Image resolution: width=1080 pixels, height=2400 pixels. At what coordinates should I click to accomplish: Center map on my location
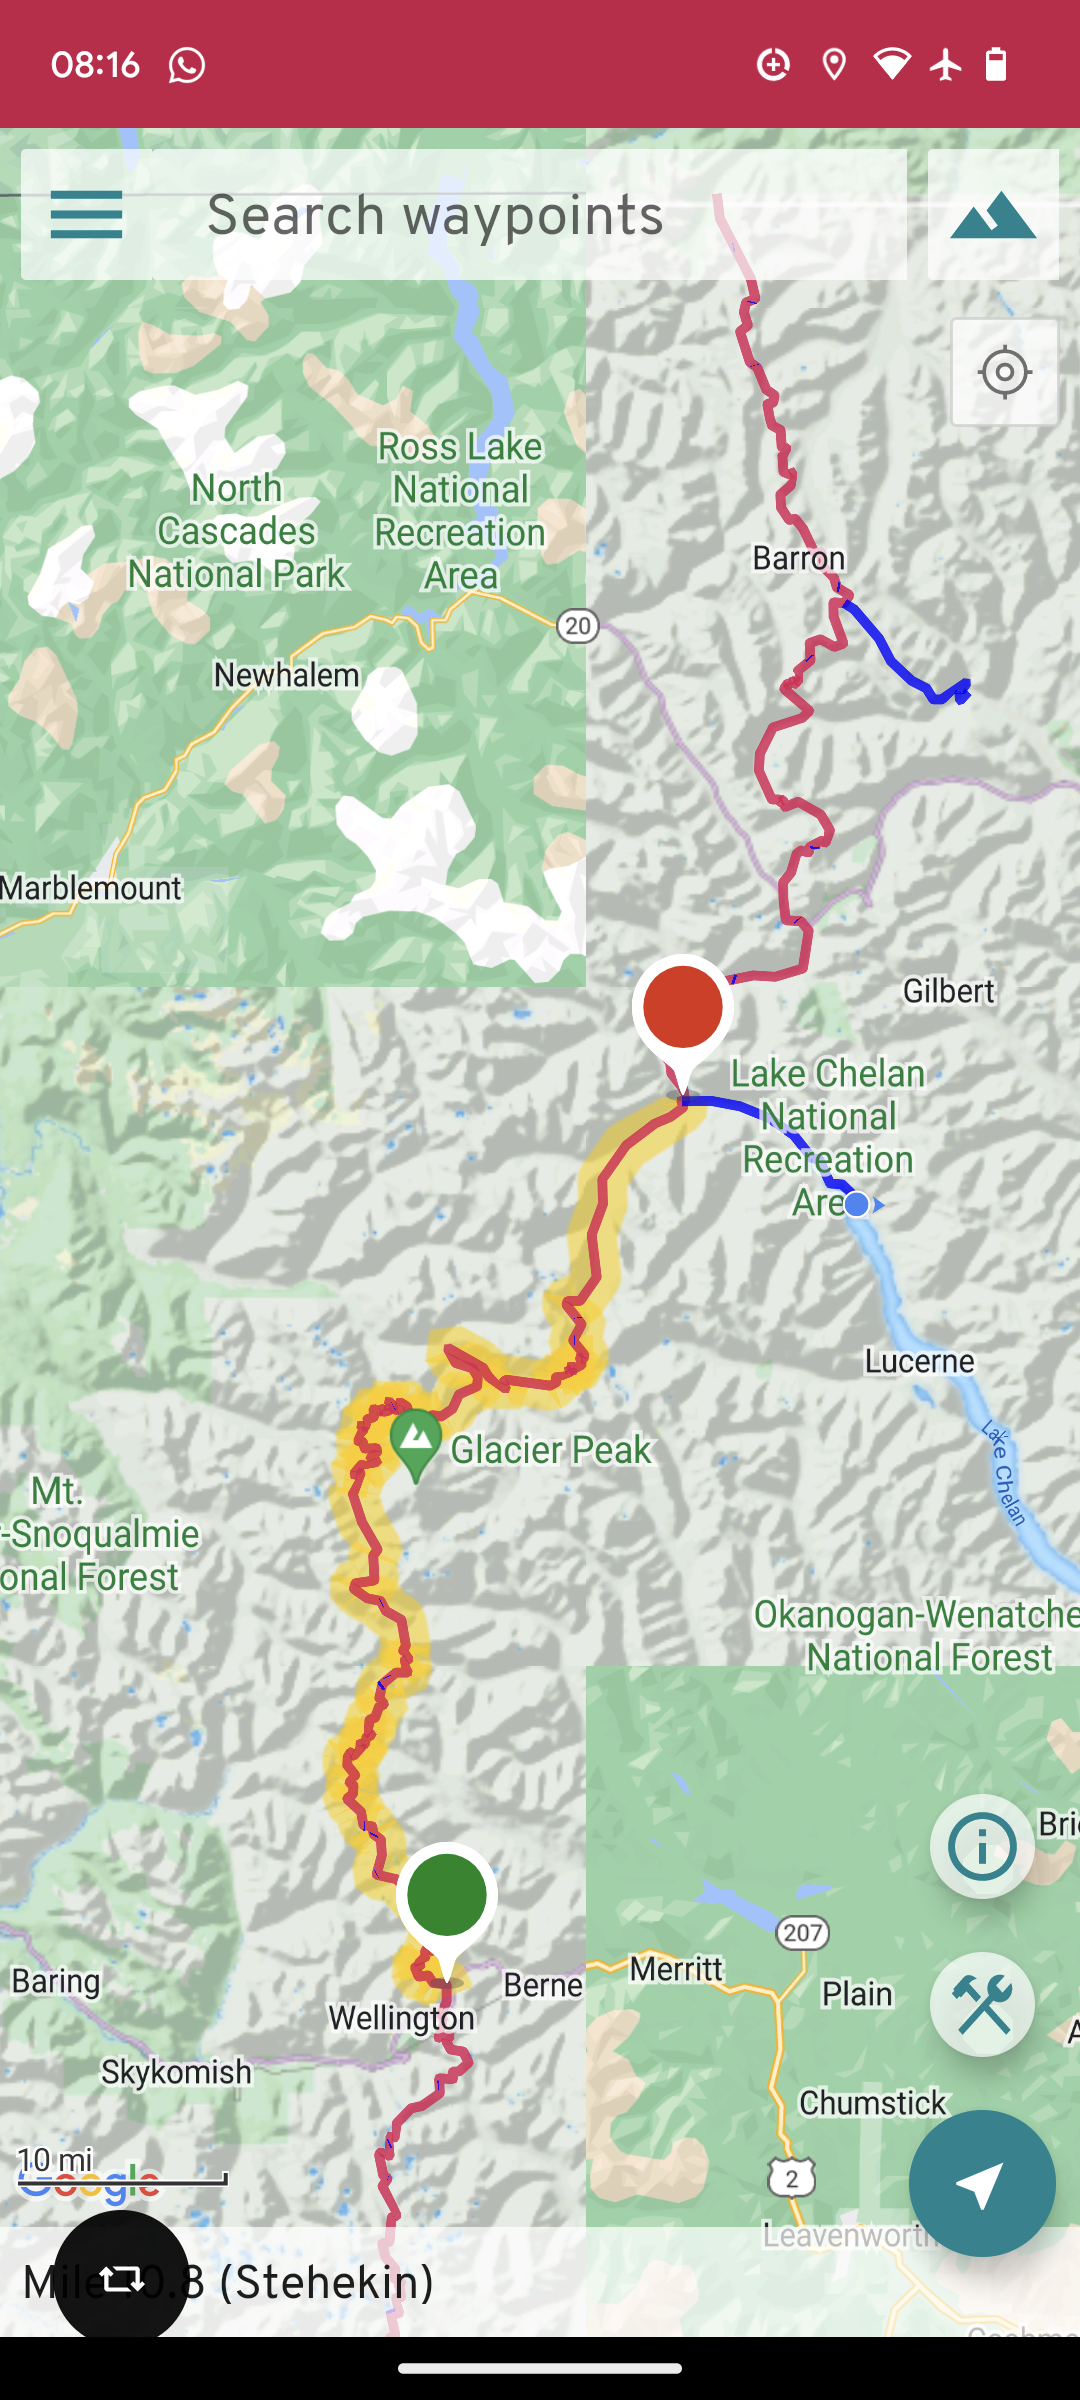coord(1005,373)
